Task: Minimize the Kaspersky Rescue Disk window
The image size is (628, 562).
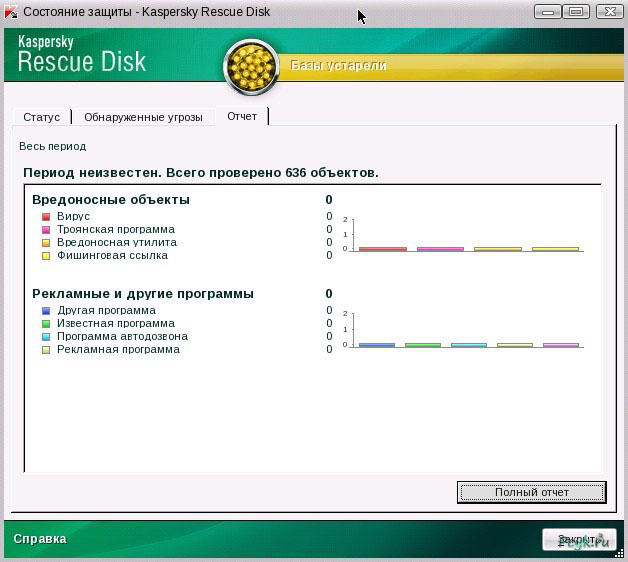Action: point(548,12)
